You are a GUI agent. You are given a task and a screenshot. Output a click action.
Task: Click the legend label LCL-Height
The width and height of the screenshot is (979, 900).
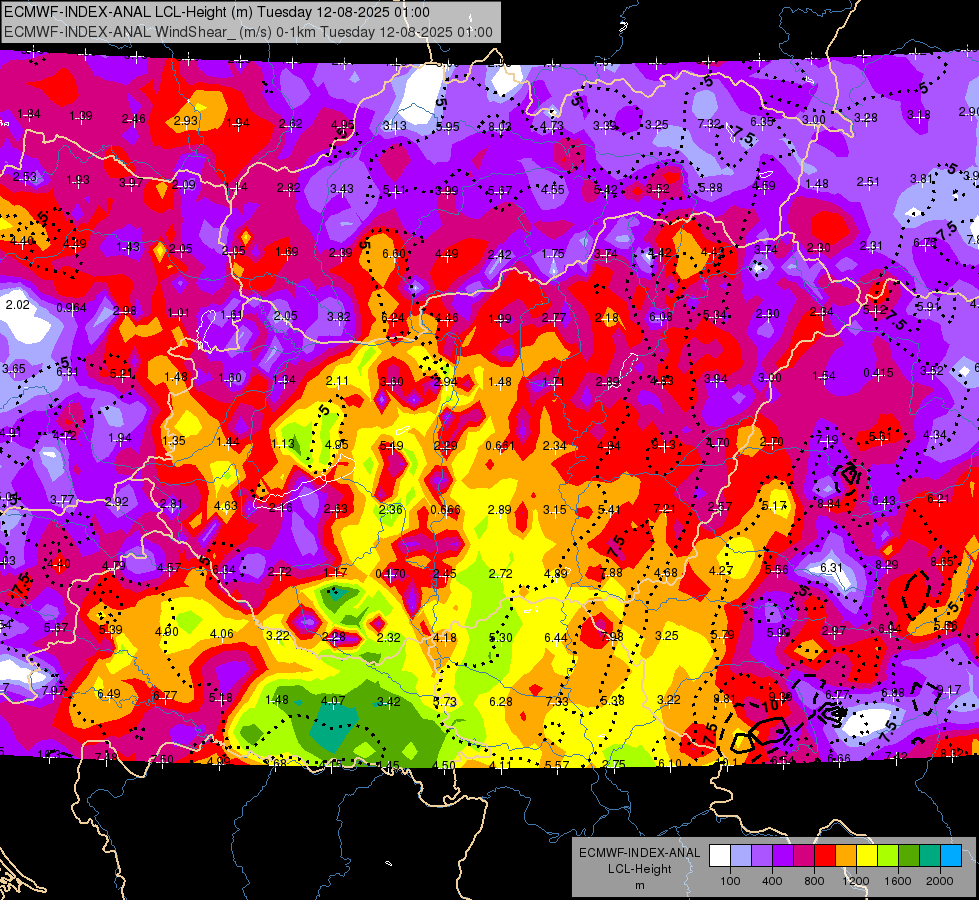coord(639,869)
